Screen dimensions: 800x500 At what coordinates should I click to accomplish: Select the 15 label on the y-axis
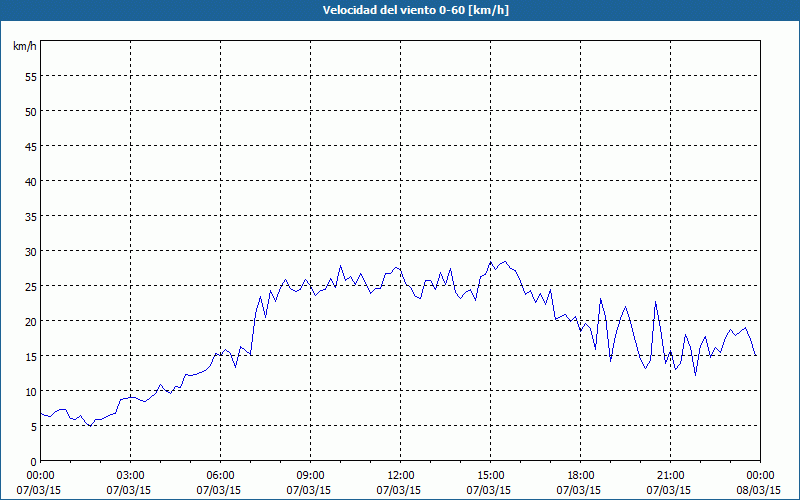31,357
